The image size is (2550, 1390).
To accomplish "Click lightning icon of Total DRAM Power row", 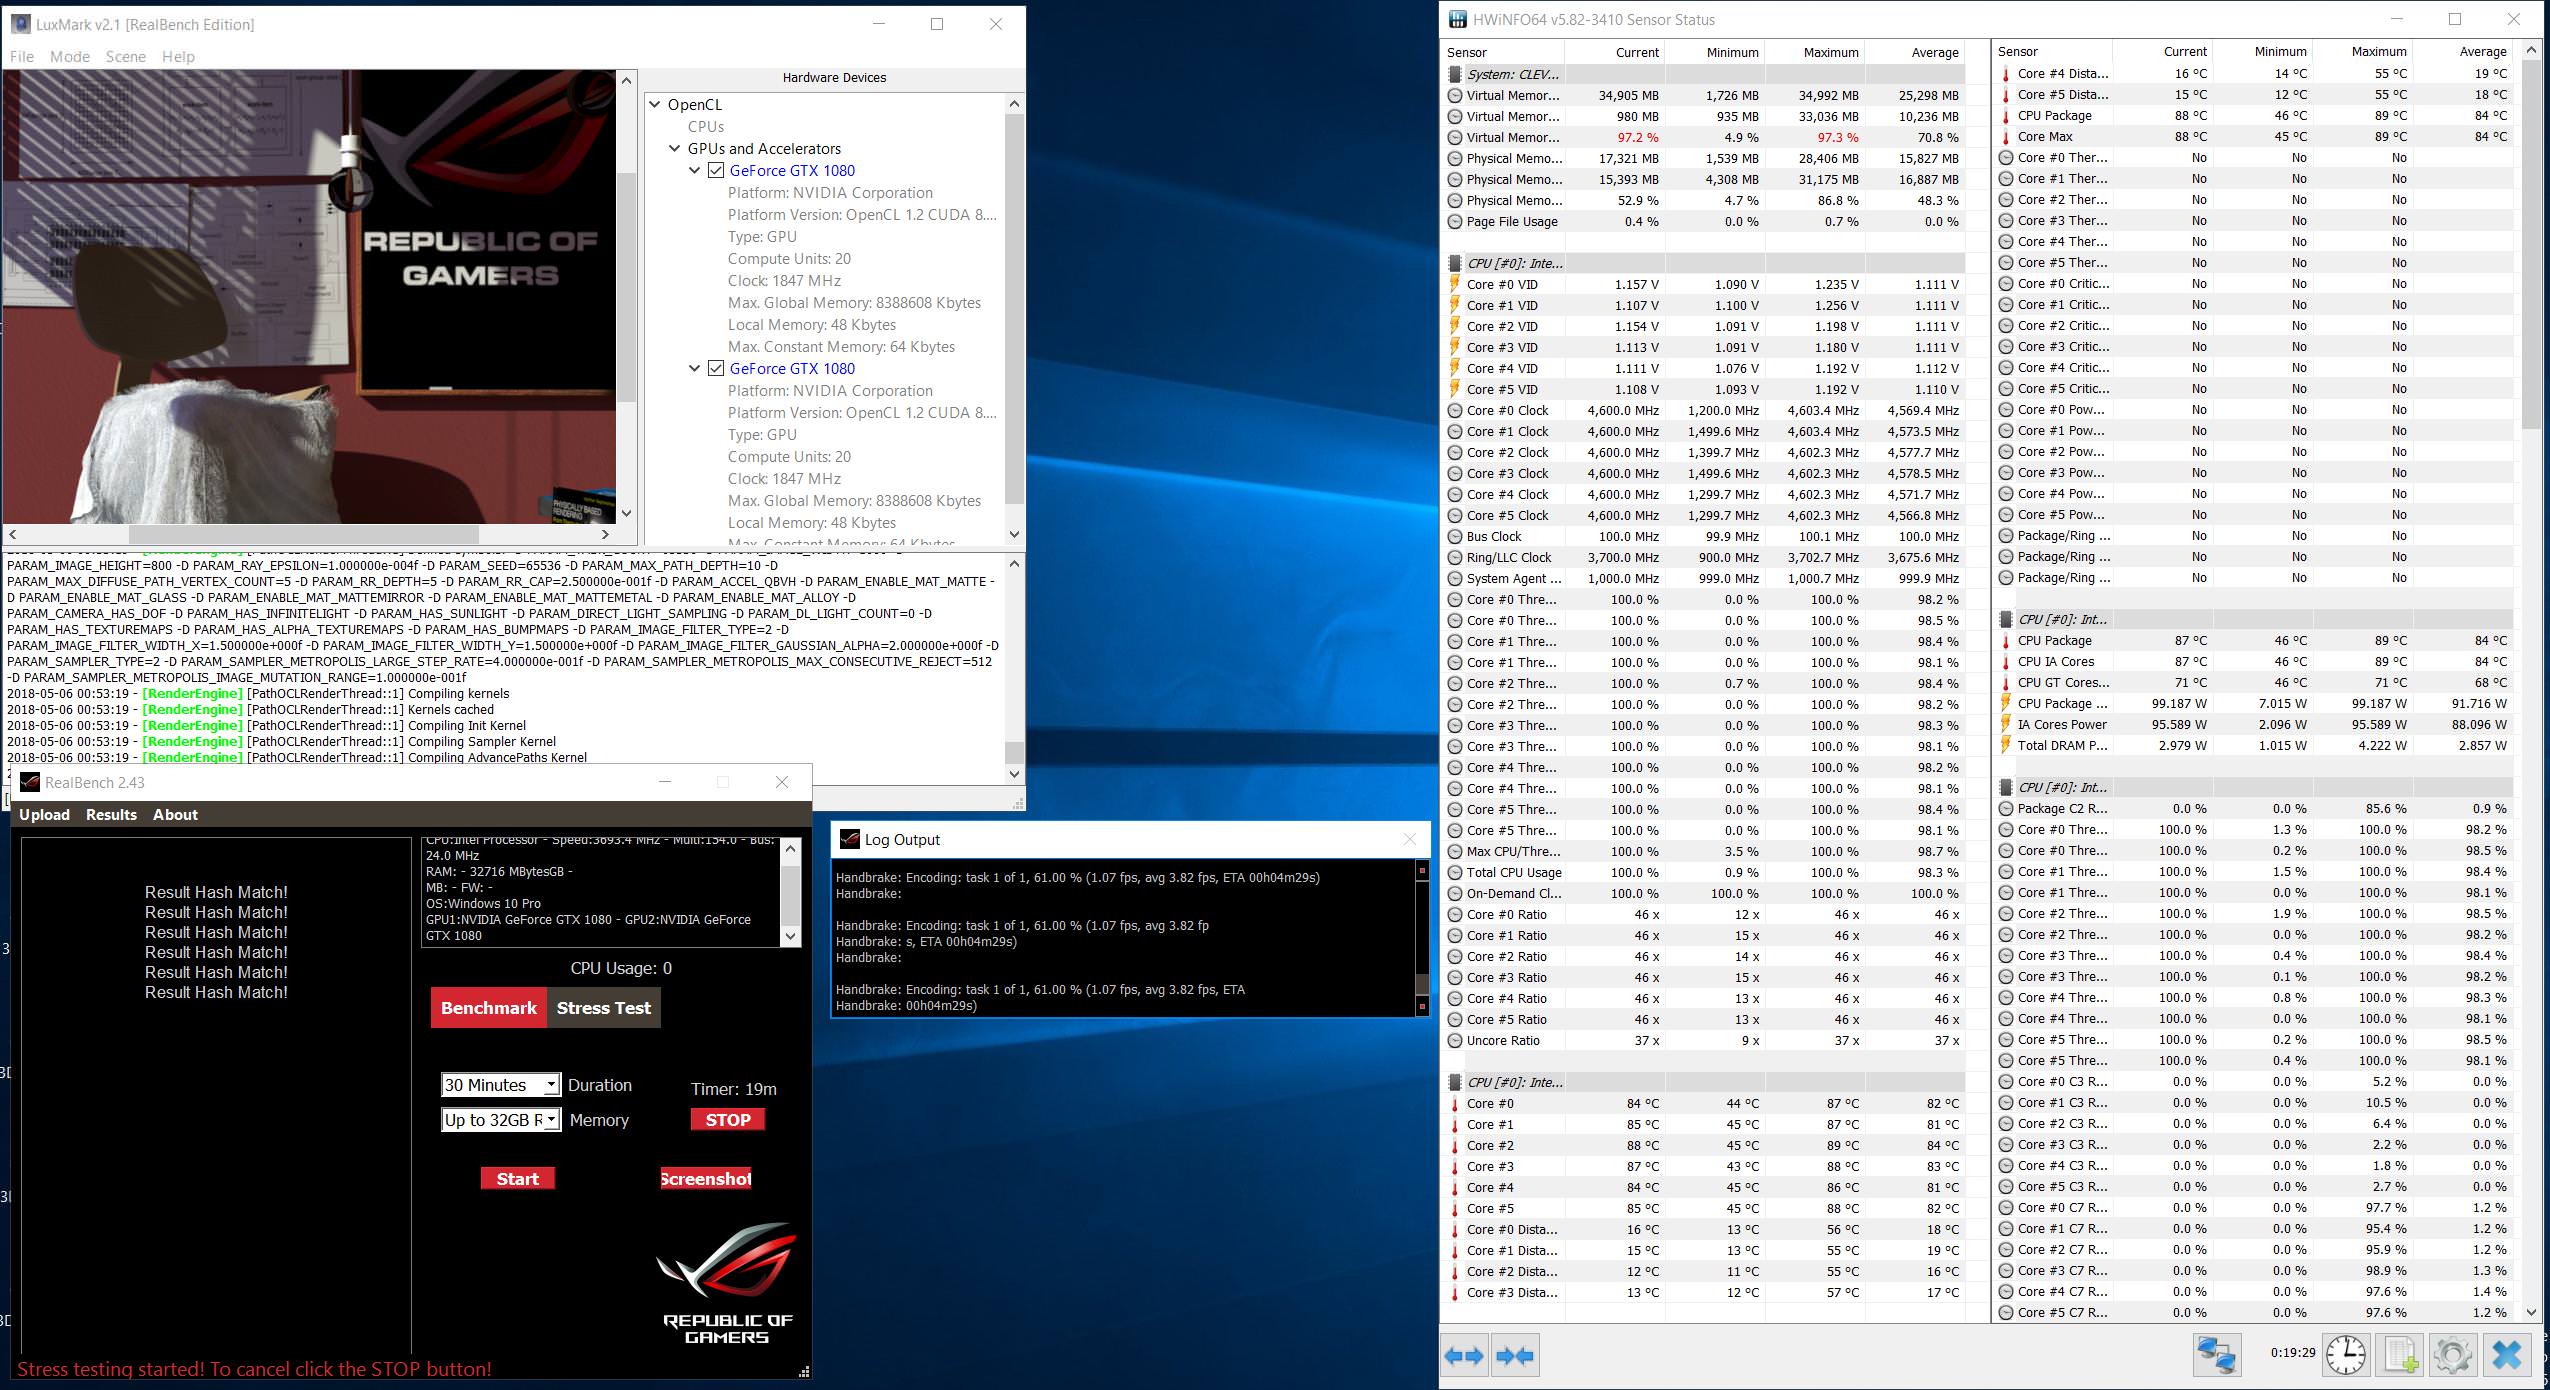I will click(2006, 745).
